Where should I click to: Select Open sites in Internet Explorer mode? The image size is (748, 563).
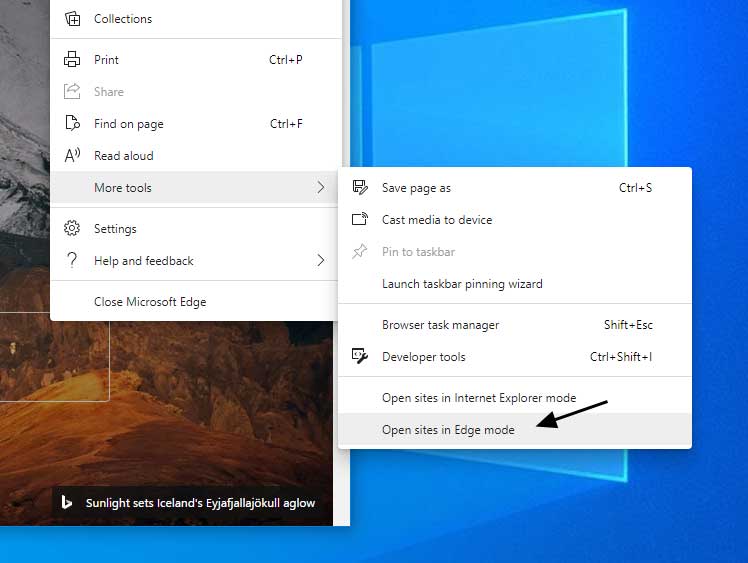coord(515,397)
